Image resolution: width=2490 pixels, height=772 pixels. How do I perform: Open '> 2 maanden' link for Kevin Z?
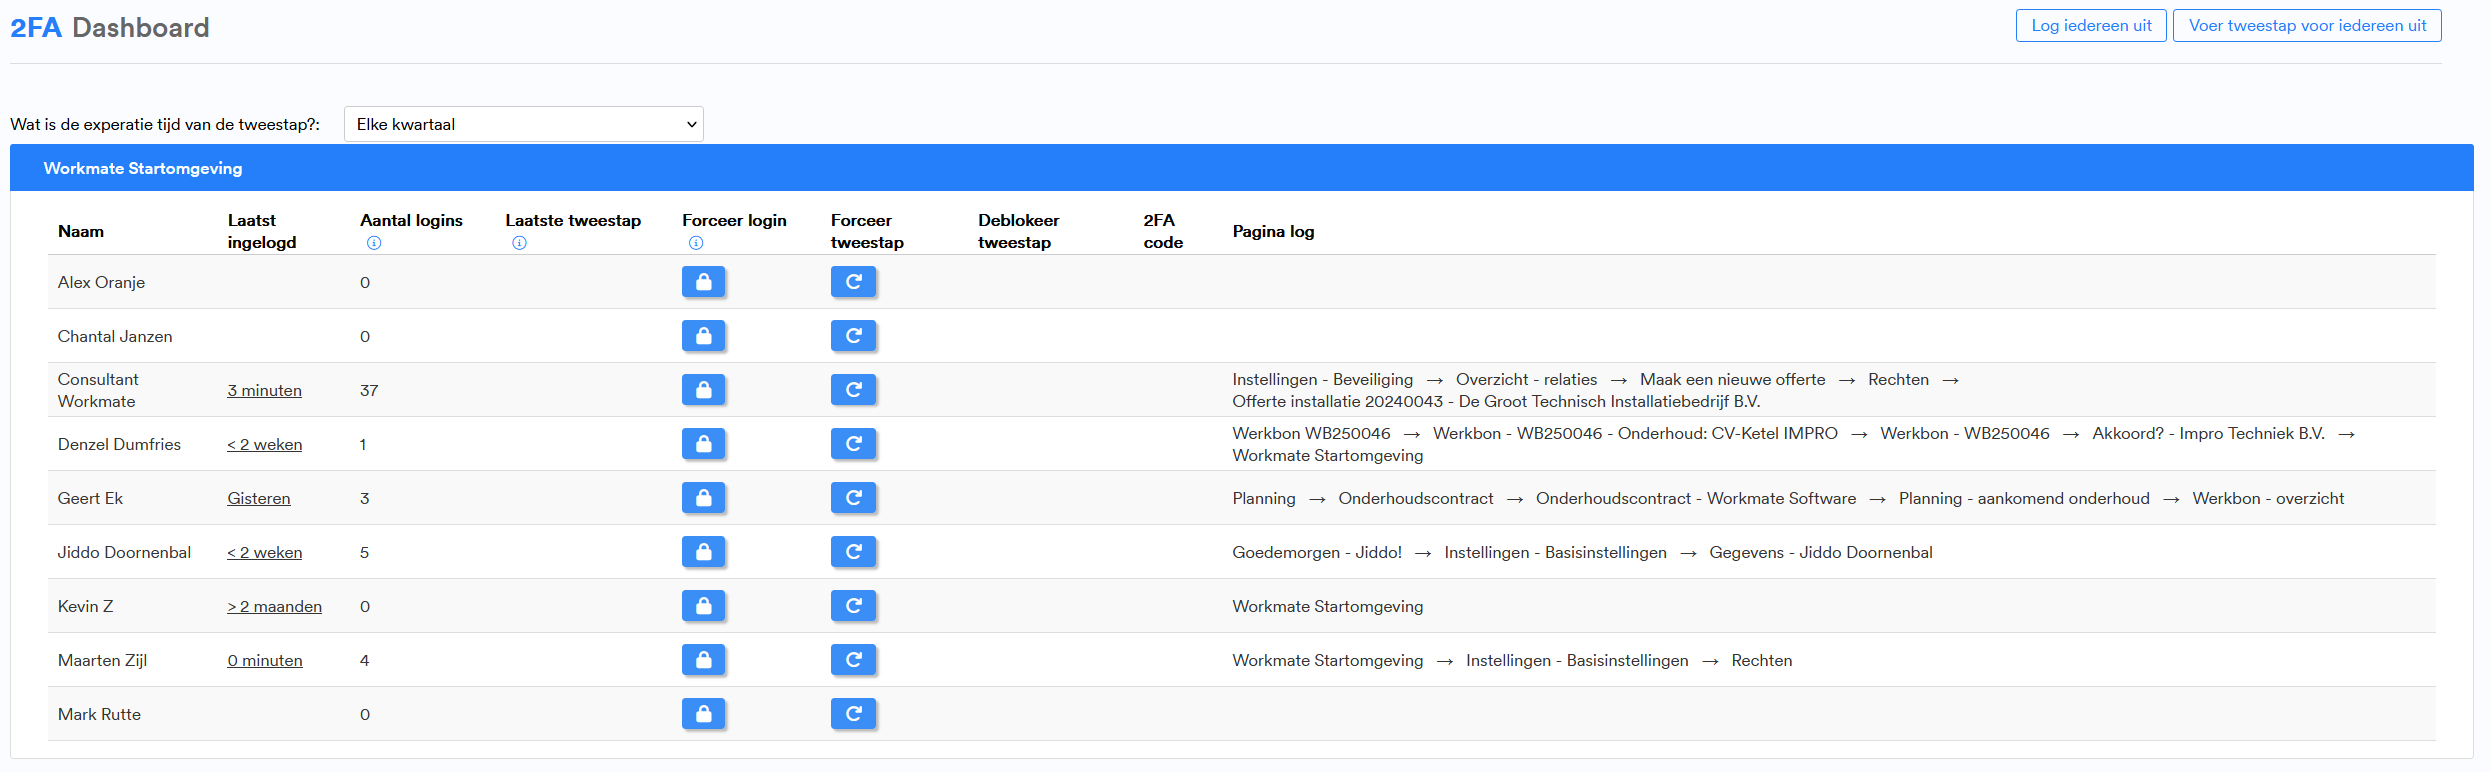274,606
